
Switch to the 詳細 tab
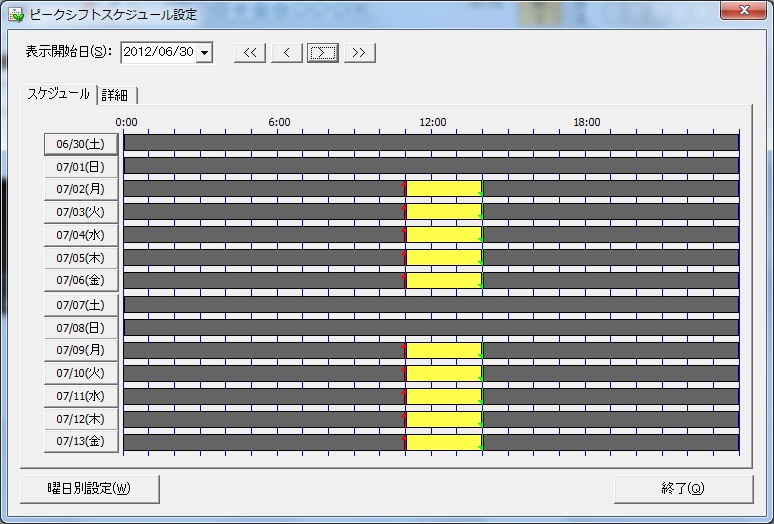115,95
